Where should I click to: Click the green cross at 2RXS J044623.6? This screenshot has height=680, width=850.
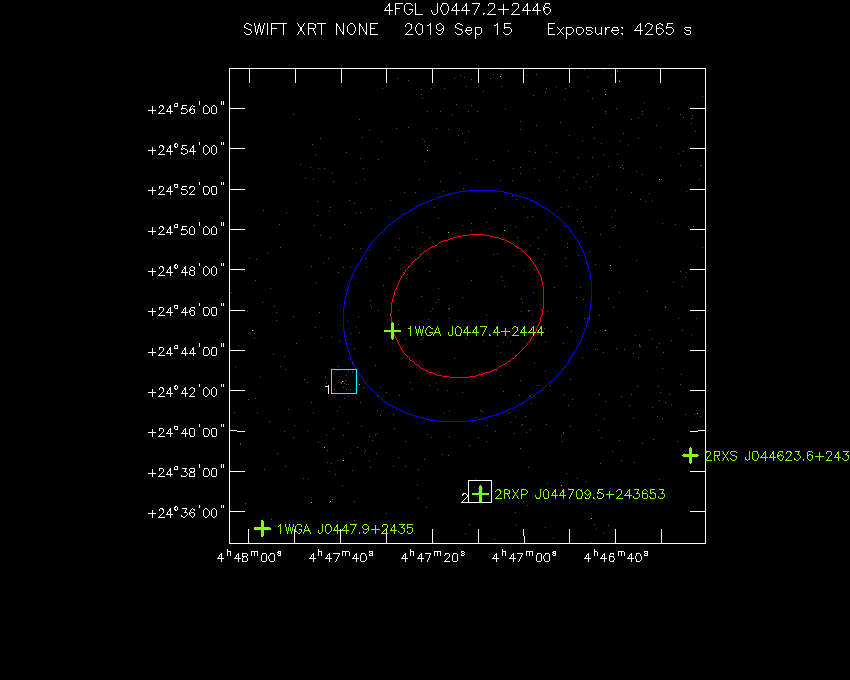(690, 456)
